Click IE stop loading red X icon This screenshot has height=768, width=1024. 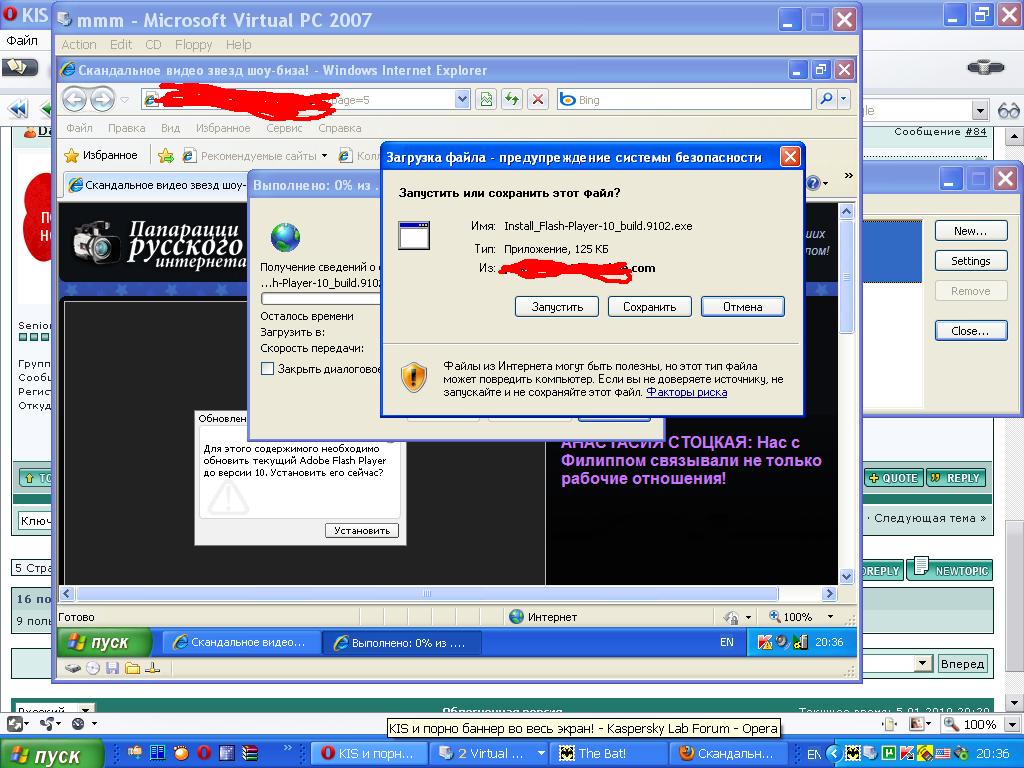tap(537, 99)
